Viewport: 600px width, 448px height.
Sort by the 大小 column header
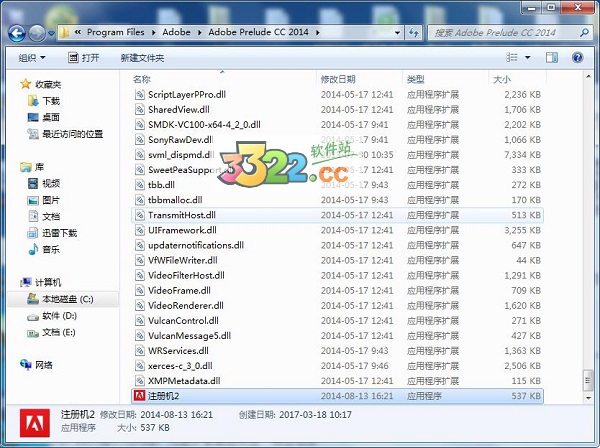[x=502, y=79]
